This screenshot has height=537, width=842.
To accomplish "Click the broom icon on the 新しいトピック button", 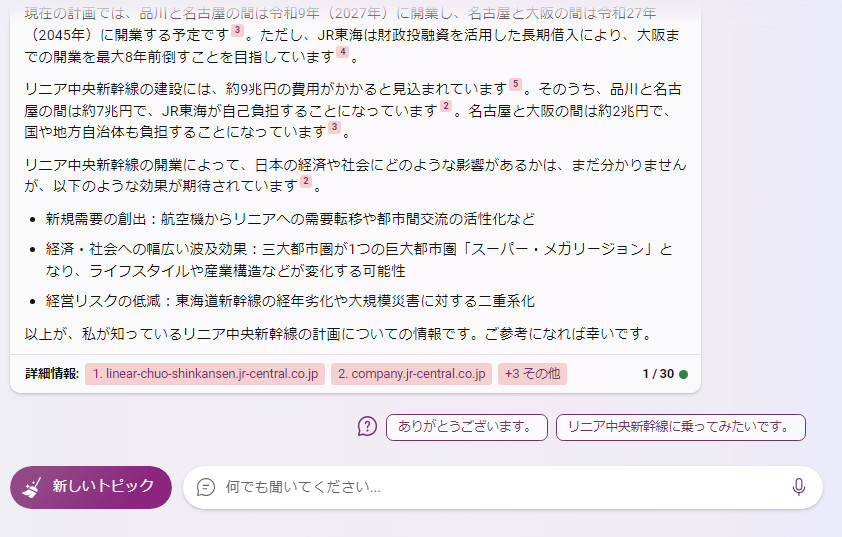I will [x=32, y=488].
